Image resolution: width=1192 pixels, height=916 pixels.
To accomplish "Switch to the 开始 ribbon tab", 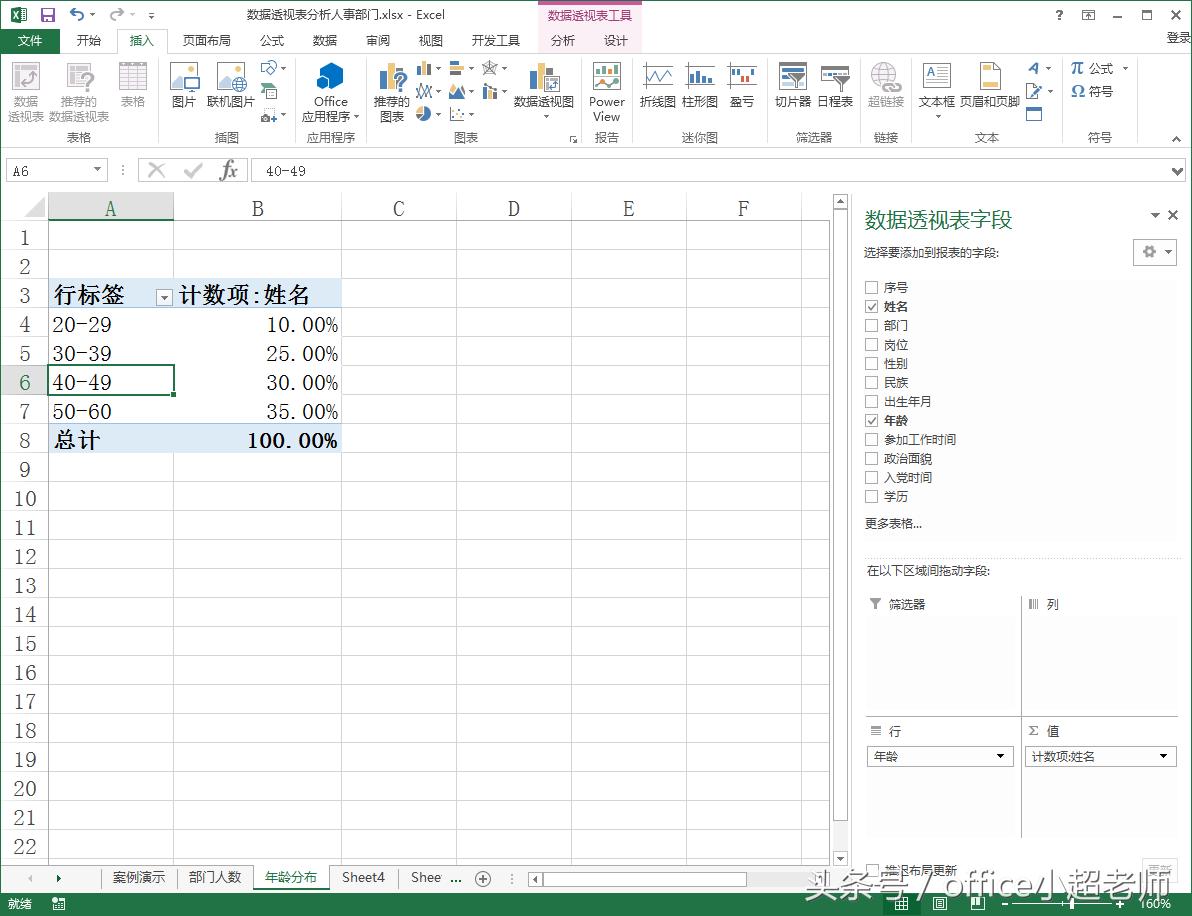I will [89, 41].
